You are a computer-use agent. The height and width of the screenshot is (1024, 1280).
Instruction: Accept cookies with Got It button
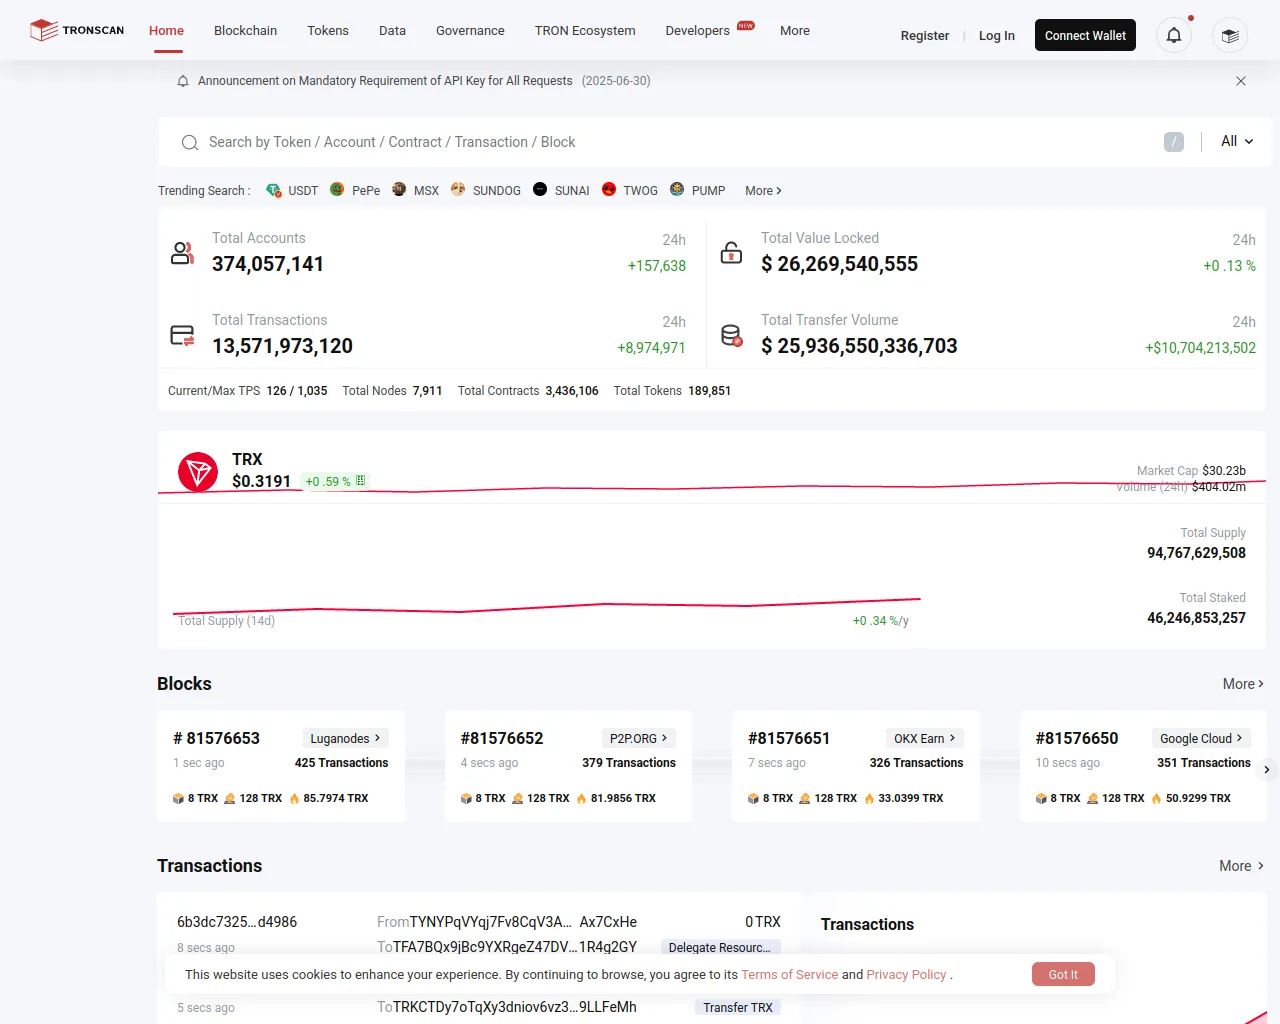[x=1063, y=974]
